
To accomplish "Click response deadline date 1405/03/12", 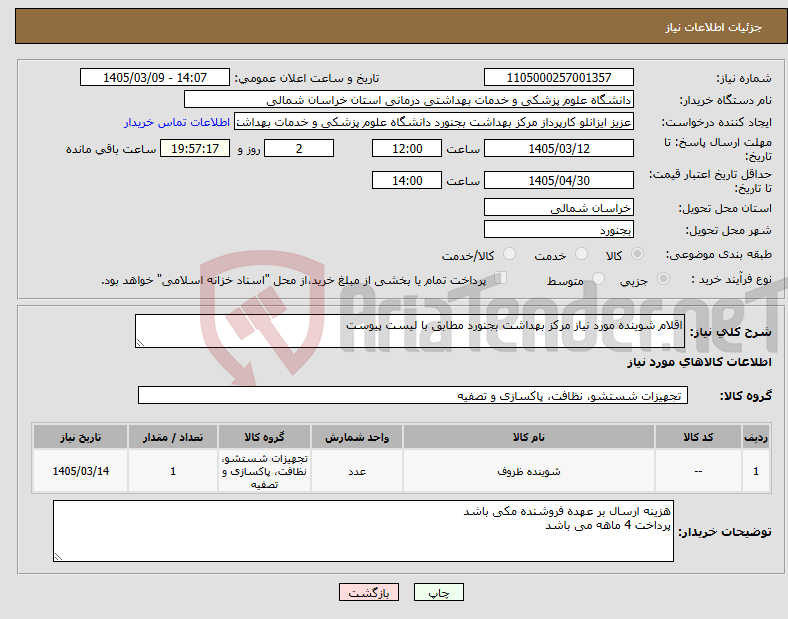I will (x=558, y=148).
